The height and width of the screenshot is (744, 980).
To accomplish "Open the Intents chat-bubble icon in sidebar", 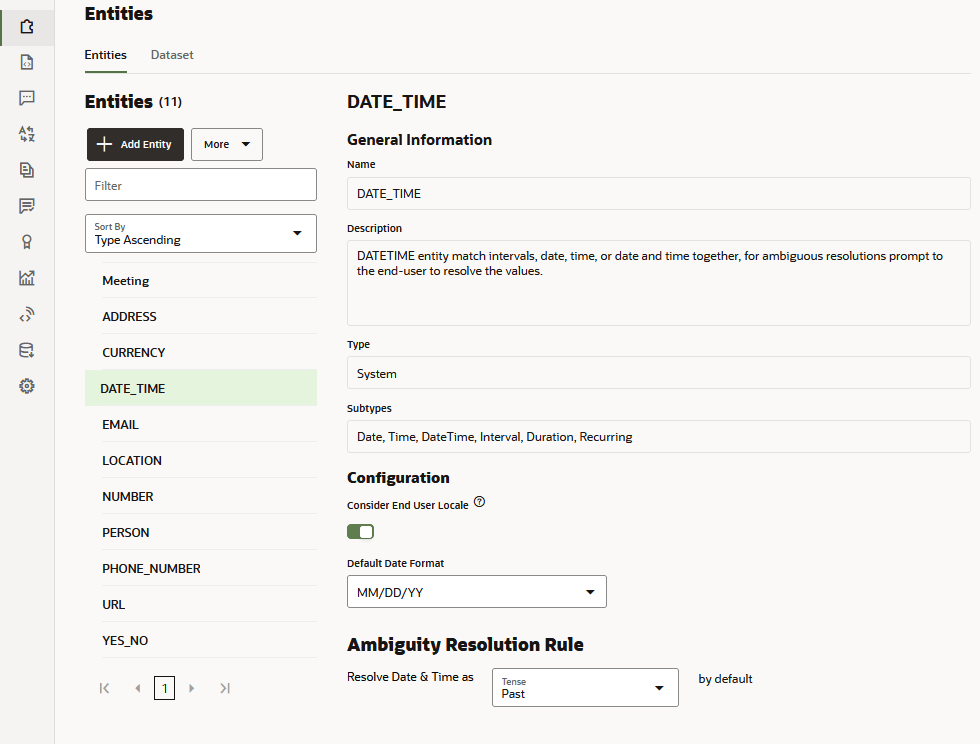I will pos(27,97).
